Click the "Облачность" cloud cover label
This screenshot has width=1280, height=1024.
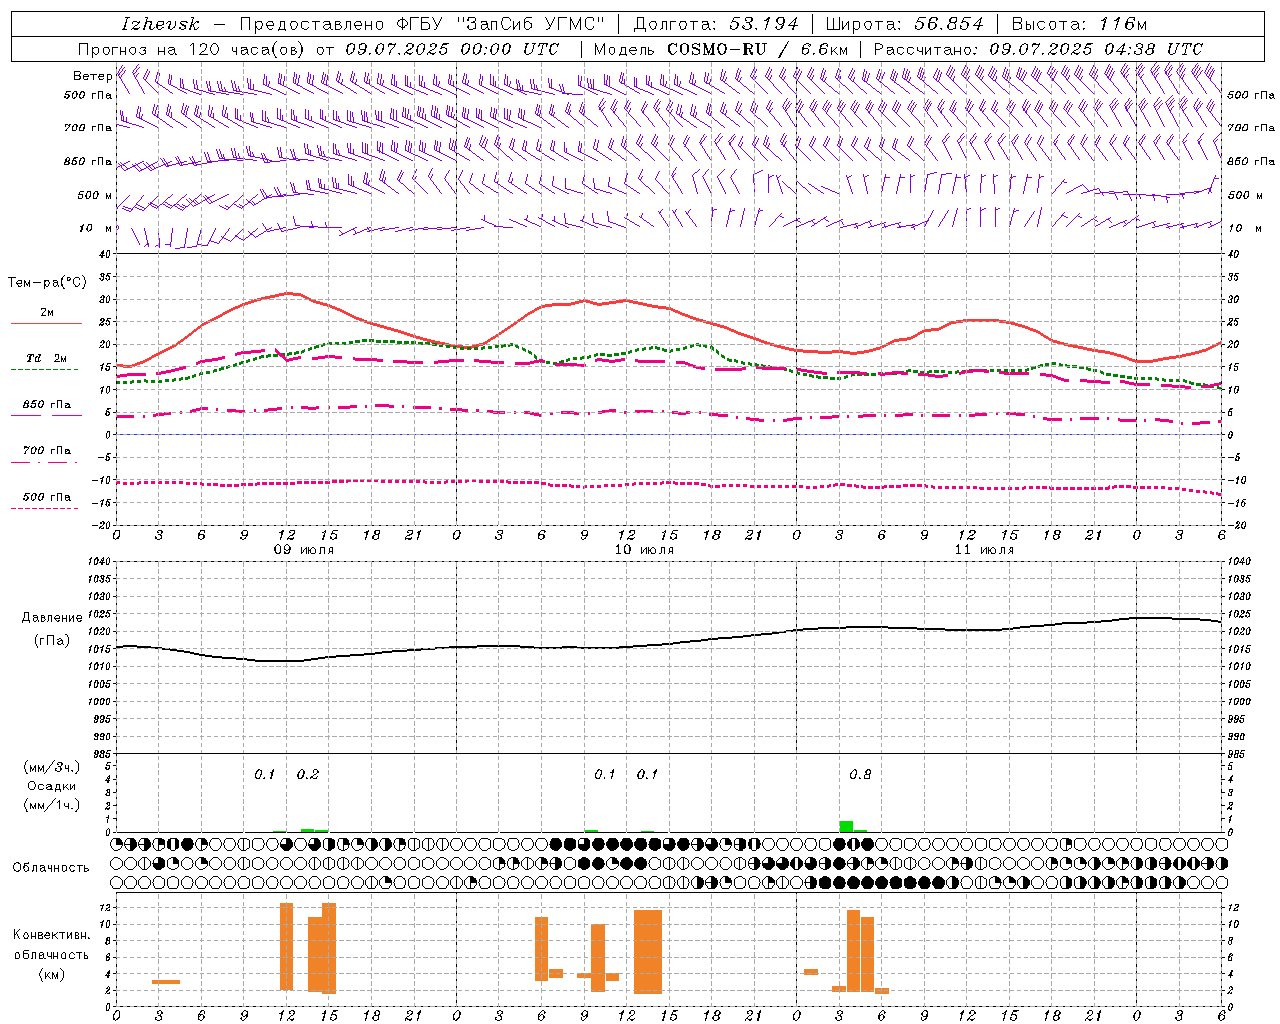click(x=51, y=868)
